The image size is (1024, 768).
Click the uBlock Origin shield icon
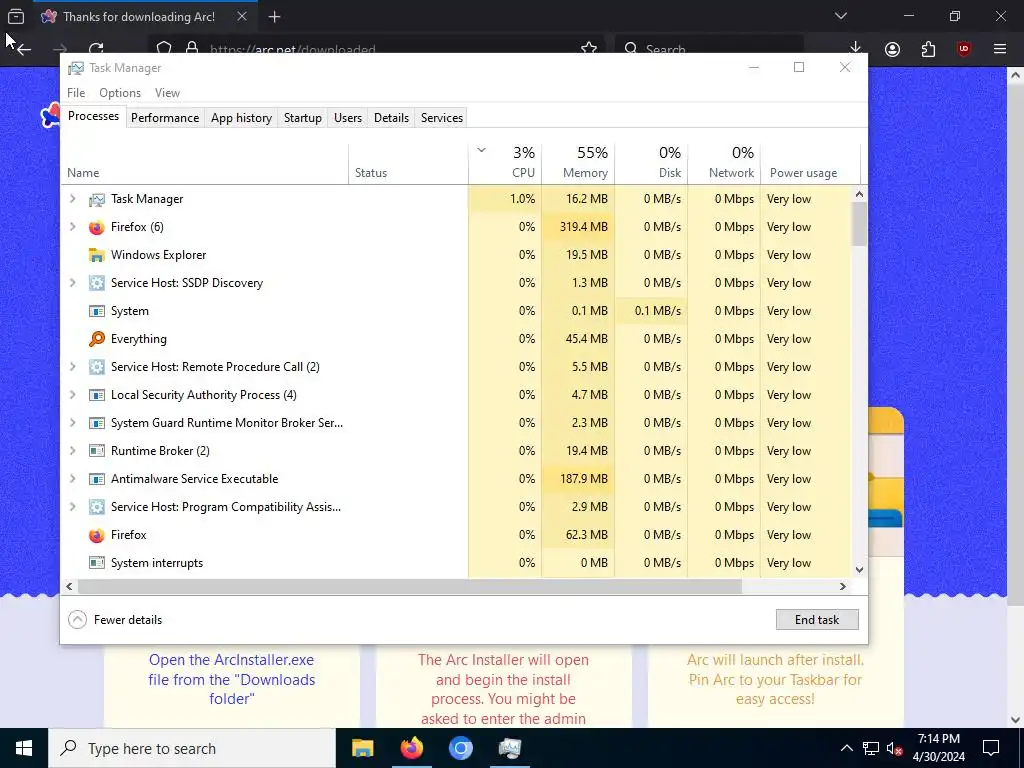pos(964,49)
